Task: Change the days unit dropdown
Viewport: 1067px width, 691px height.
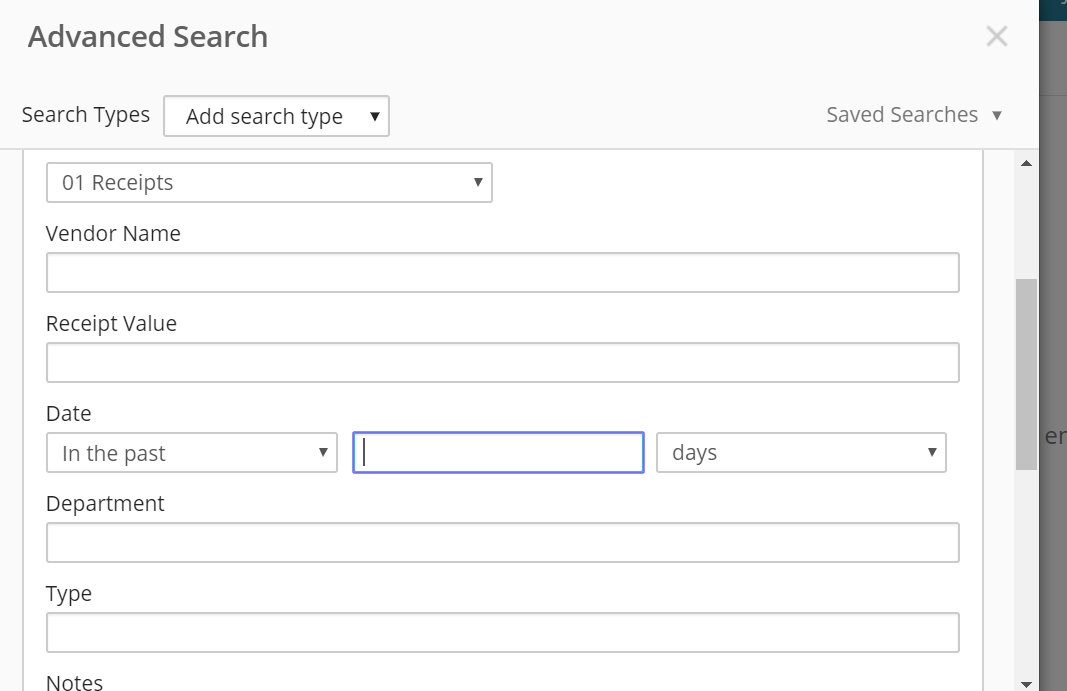Action: 800,453
